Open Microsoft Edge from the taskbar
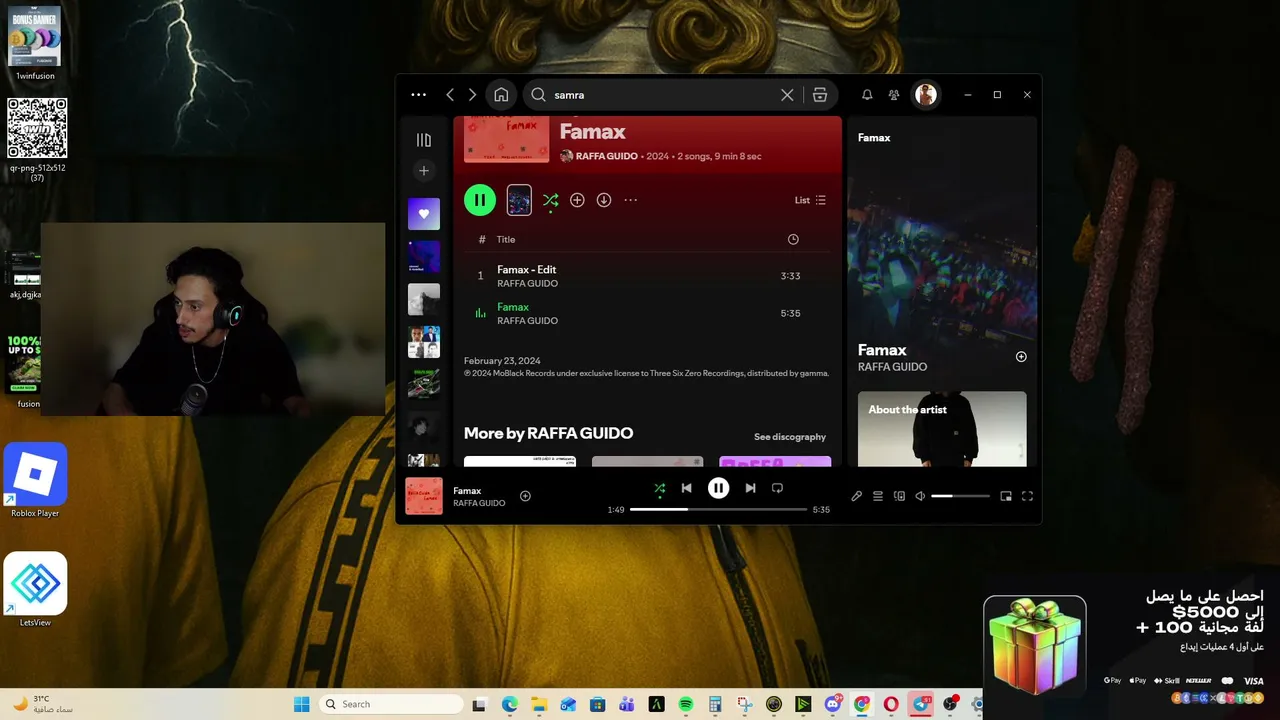The height and width of the screenshot is (720, 1280). tap(509, 704)
